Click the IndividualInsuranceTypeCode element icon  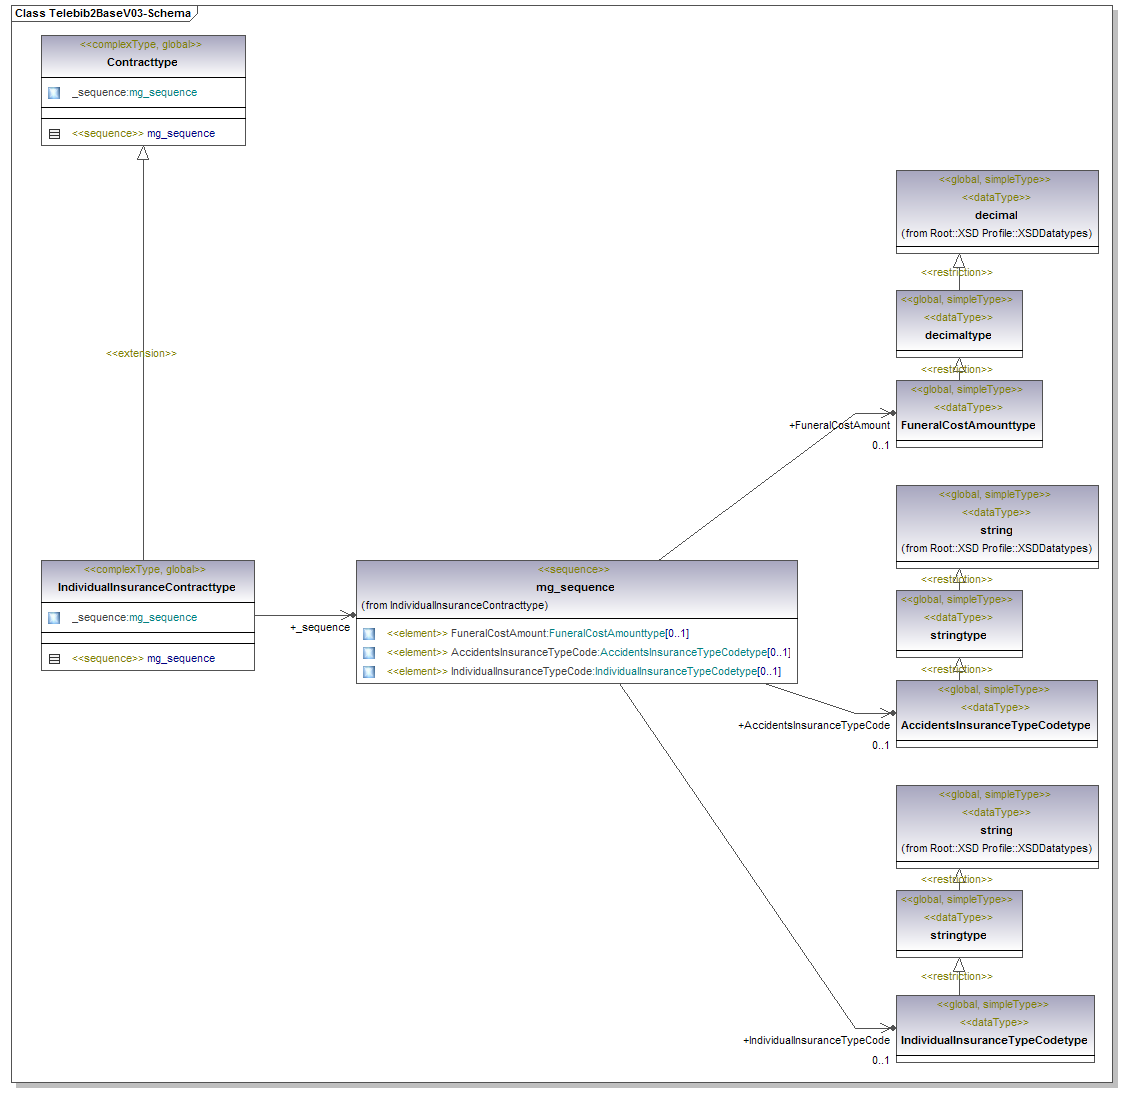(x=369, y=672)
